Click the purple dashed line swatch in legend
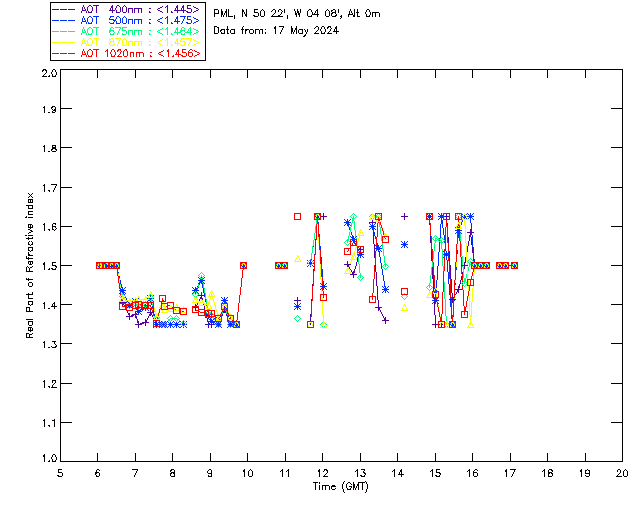The width and height of the screenshot is (640, 512). (64, 9)
